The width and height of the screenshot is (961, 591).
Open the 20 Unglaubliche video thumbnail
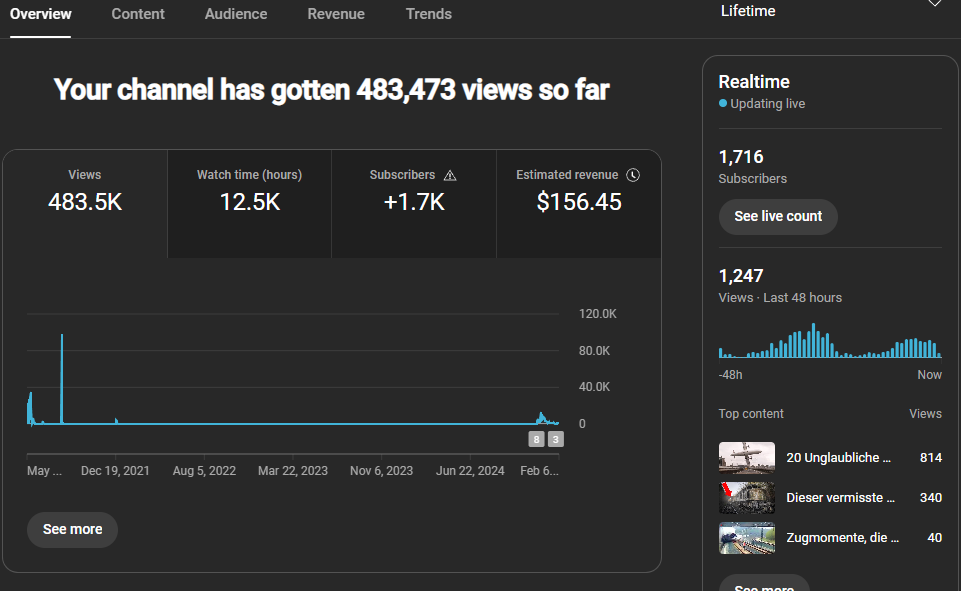746,458
